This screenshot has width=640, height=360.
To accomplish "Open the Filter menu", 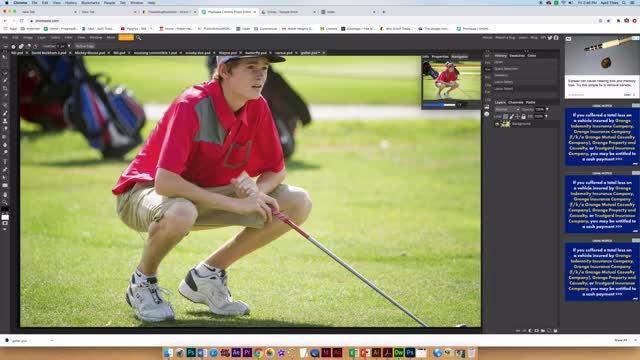I will 68,38.
